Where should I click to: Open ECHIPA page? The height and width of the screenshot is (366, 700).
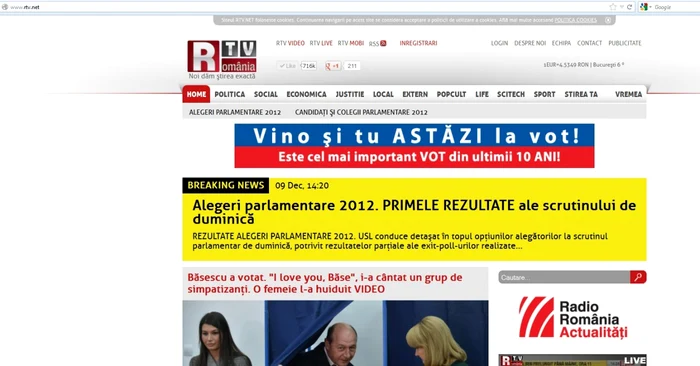tap(561, 43)
